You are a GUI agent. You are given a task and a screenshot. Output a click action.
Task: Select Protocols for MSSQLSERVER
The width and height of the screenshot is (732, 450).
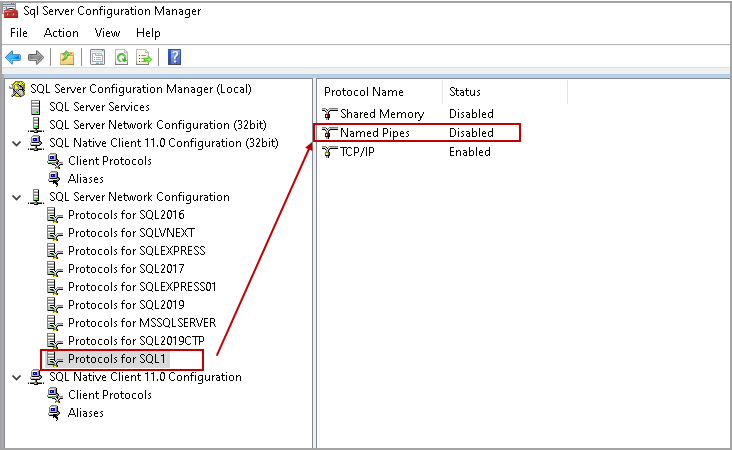pos(141,323)
